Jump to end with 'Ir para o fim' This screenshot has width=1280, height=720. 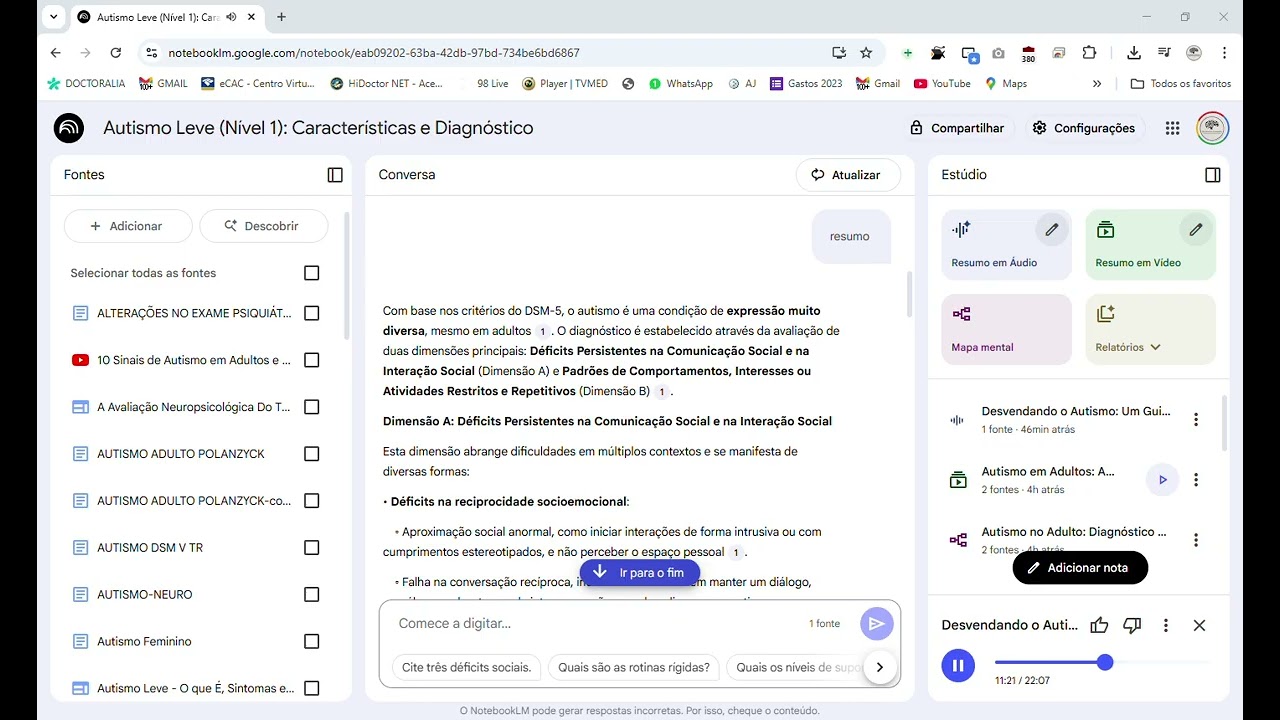[x=638, y=573]
